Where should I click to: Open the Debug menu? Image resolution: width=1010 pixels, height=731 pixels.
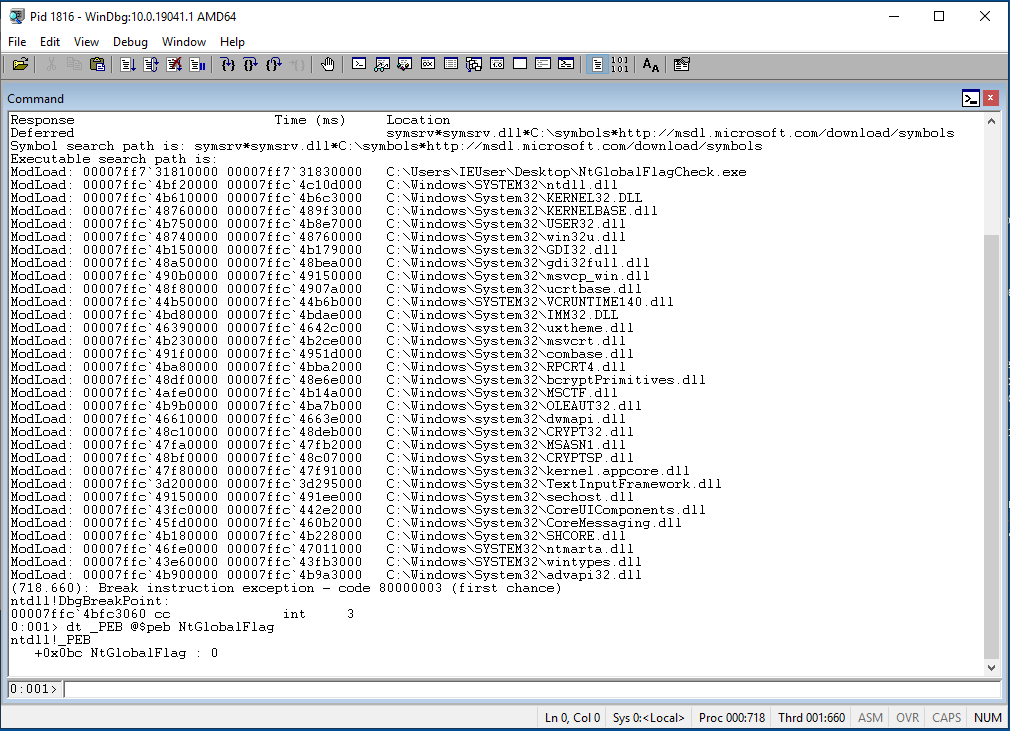pos(130,42)
